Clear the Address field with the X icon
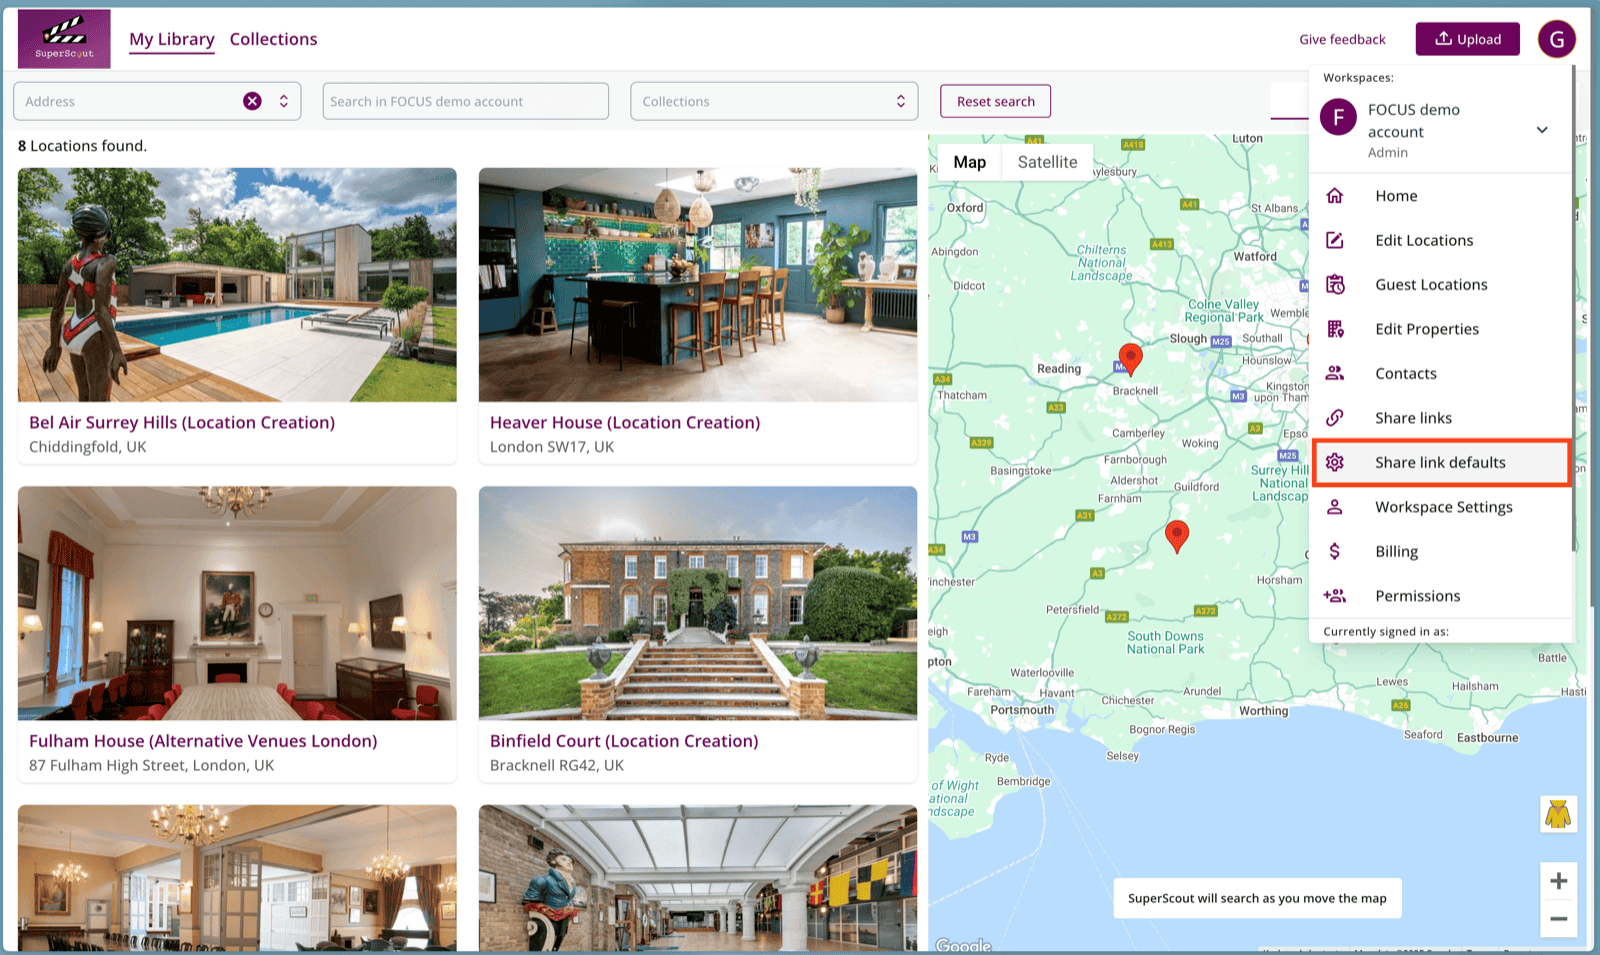1600x955 pixels. [x=252, y=101]
